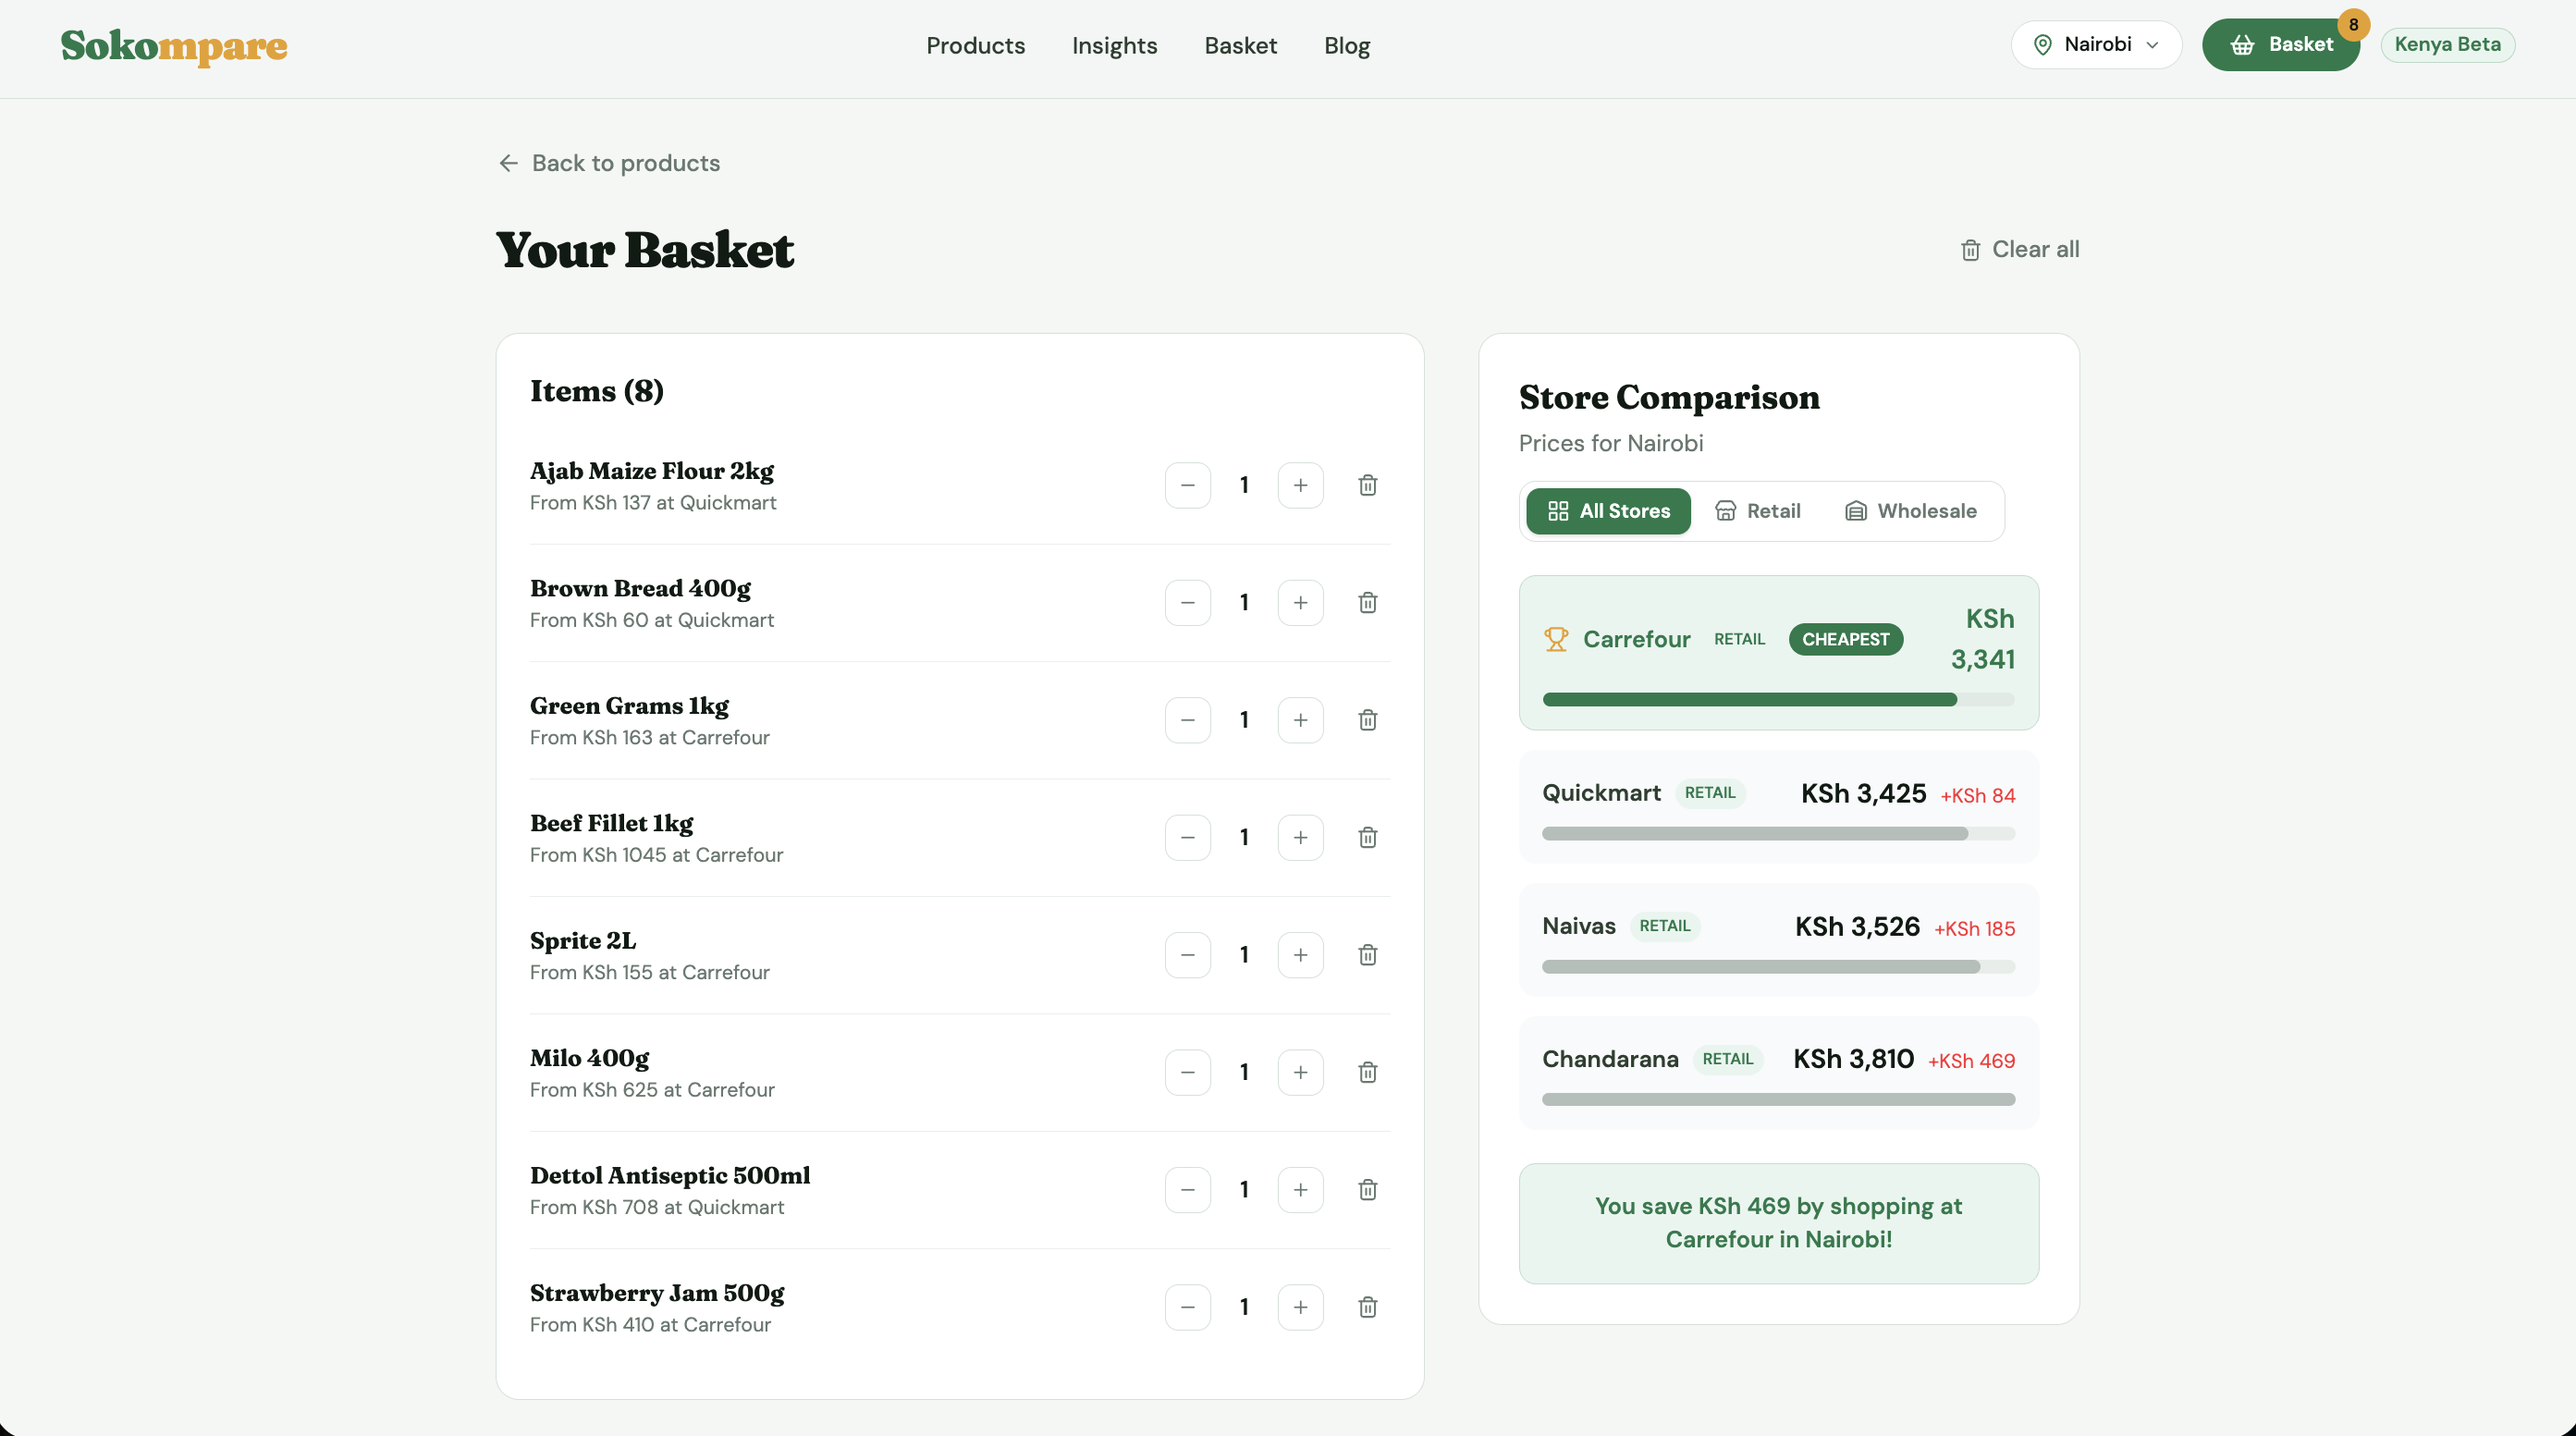Image resolution: width=2576 pixels, height=1436 pixels.
Task: Click the "+KSh 469" Chandarana difference
Action: [1971, 1061]
